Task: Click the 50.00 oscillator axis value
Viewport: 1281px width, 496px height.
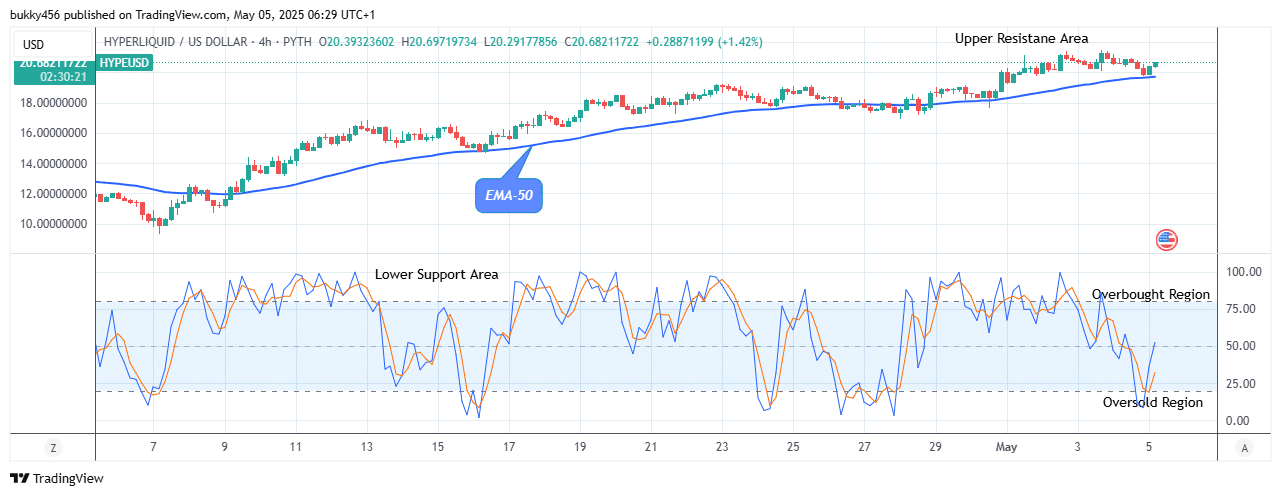Action: click(x=1239, y=346)
